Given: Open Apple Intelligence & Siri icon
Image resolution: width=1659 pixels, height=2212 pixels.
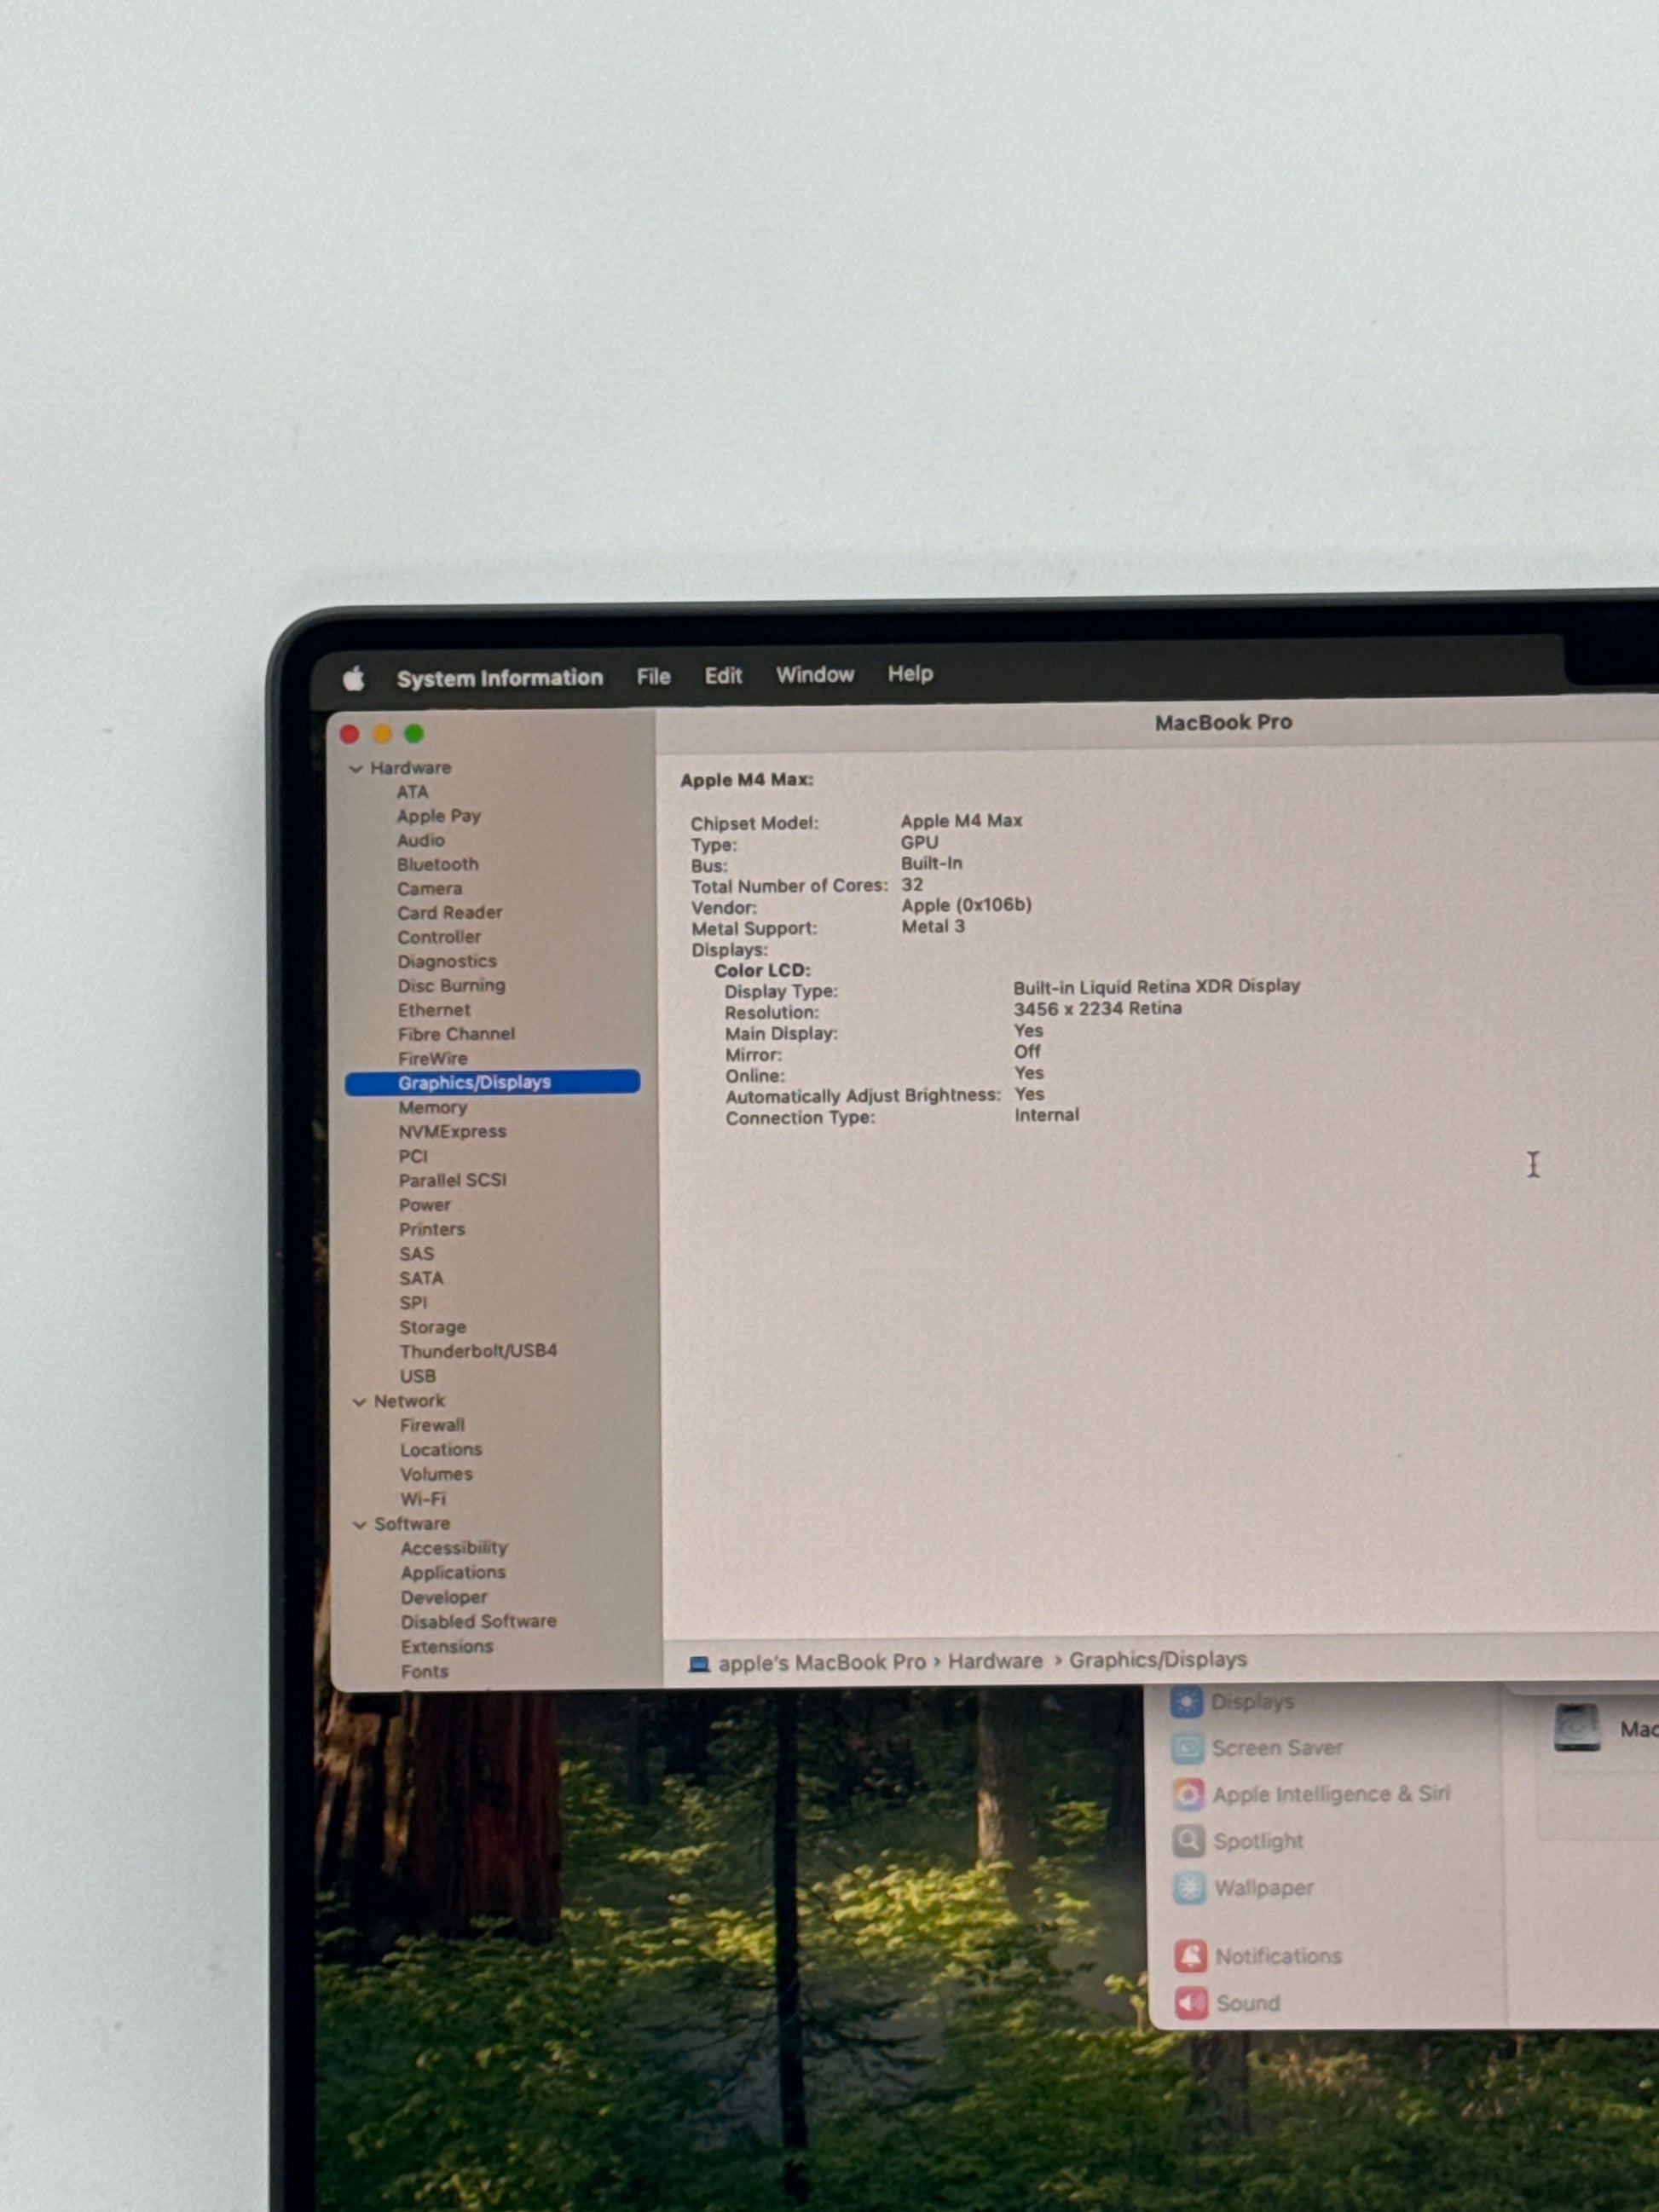Looking at the screenshot, I should (1188, 1794).
